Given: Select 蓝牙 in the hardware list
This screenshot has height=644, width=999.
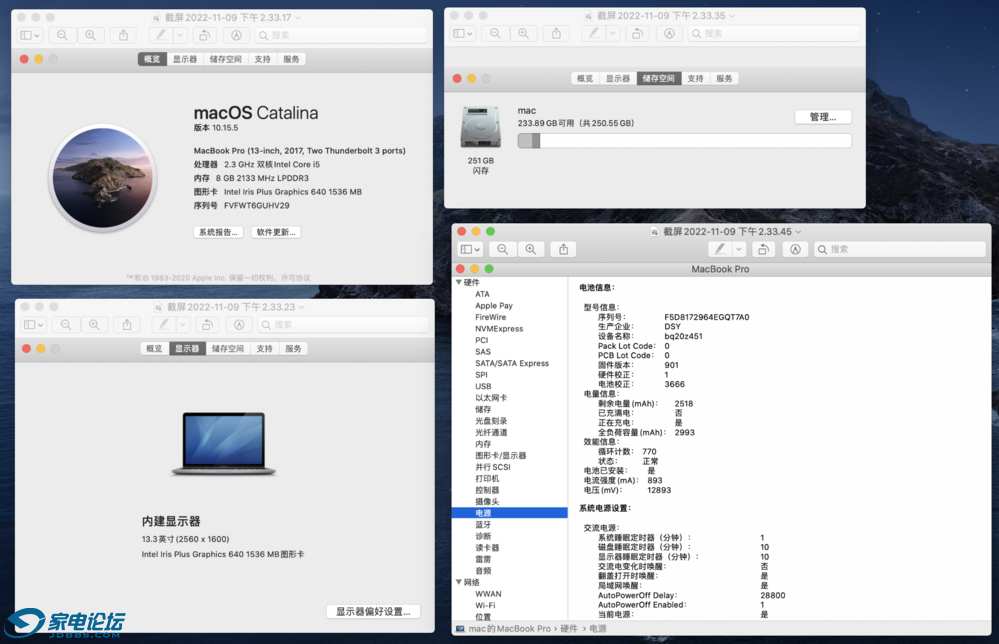Looking at the screenshot, I should point(483,524).
